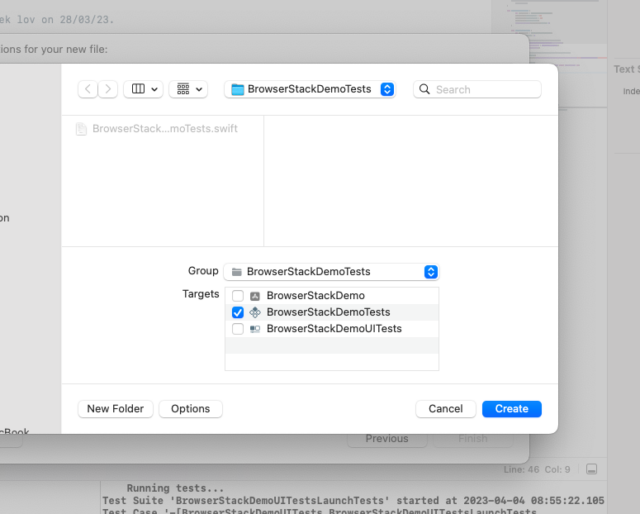The height and width of the screenshot is (514, 640).
Task: Click the Search input field
Action: 478,89
